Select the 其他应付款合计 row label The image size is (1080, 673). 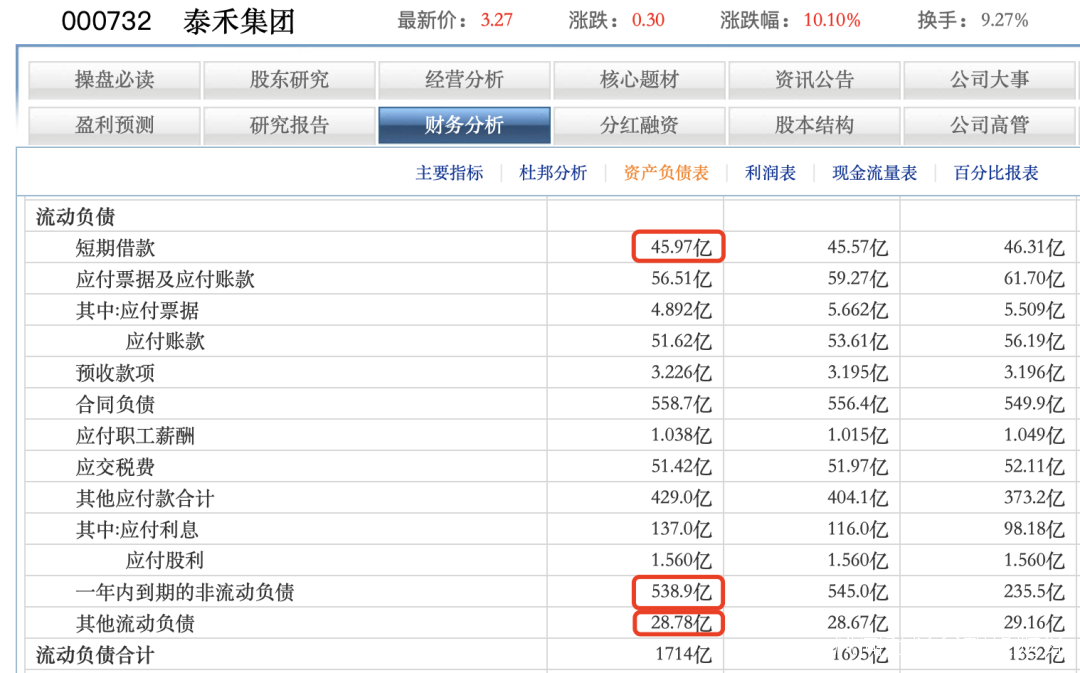point(145,499)
